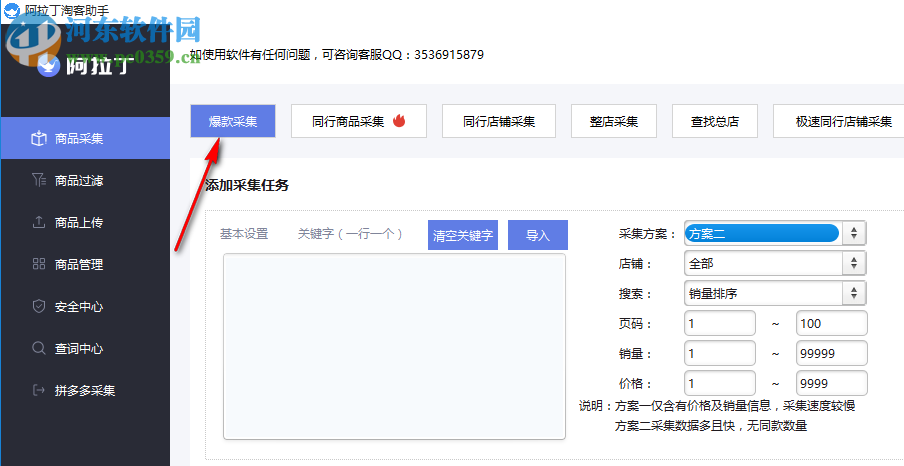Open the 店铺 dropdown showing 全部

[775, 264]
